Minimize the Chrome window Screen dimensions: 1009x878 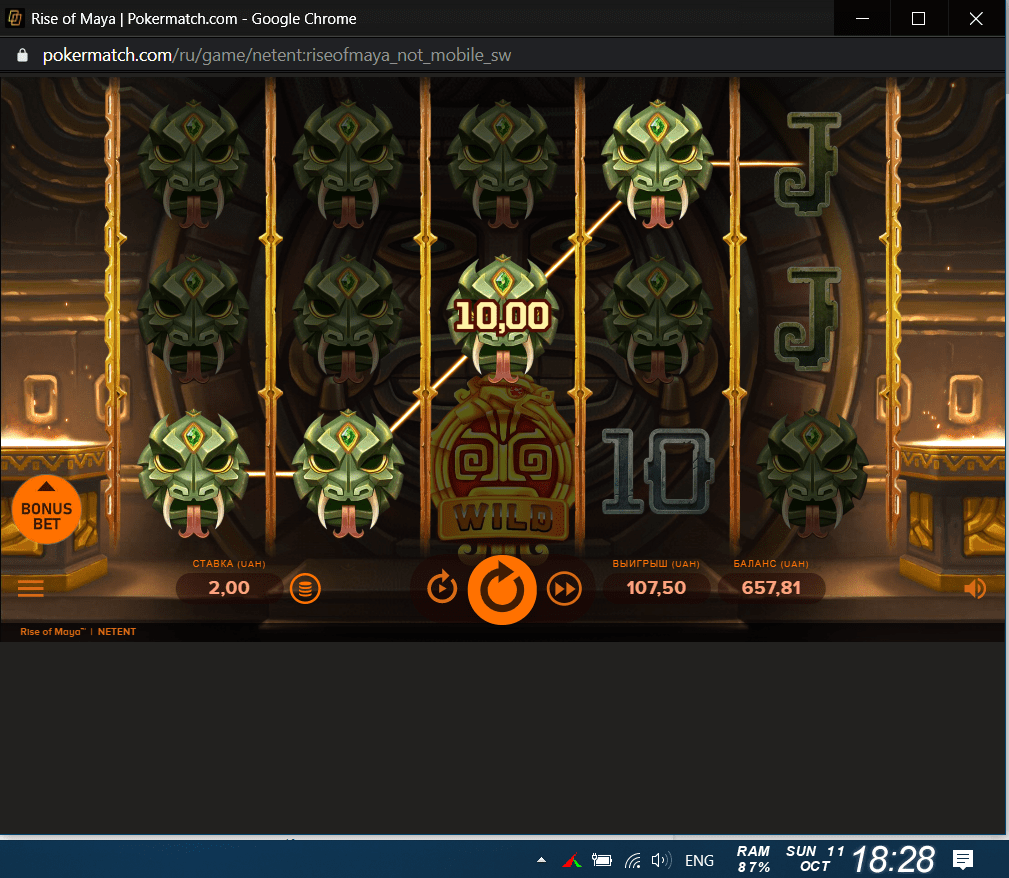(862, 19)
